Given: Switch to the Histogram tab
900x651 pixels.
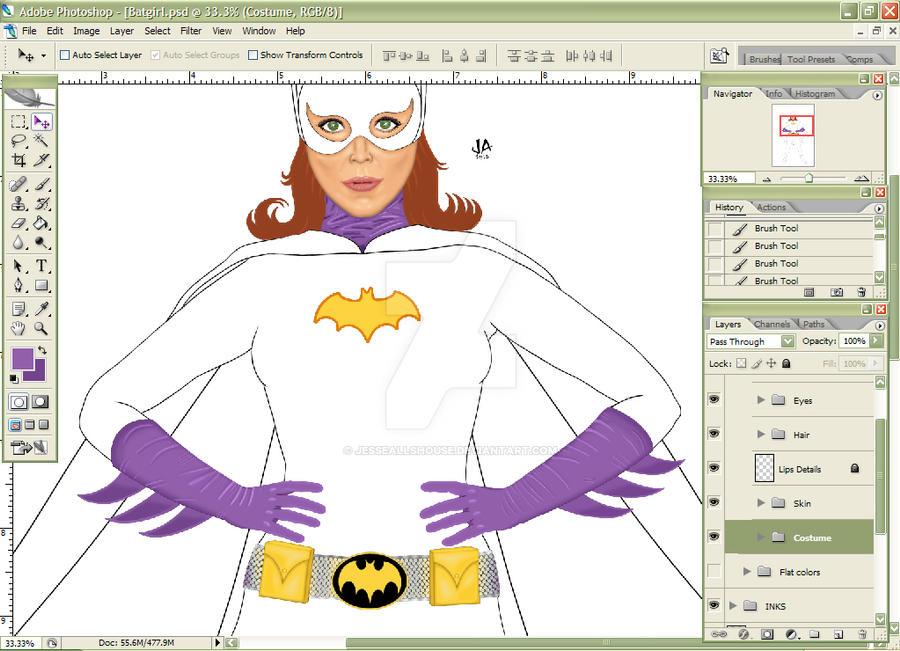Looking at the screenshot, I should [x=815, y=94].
